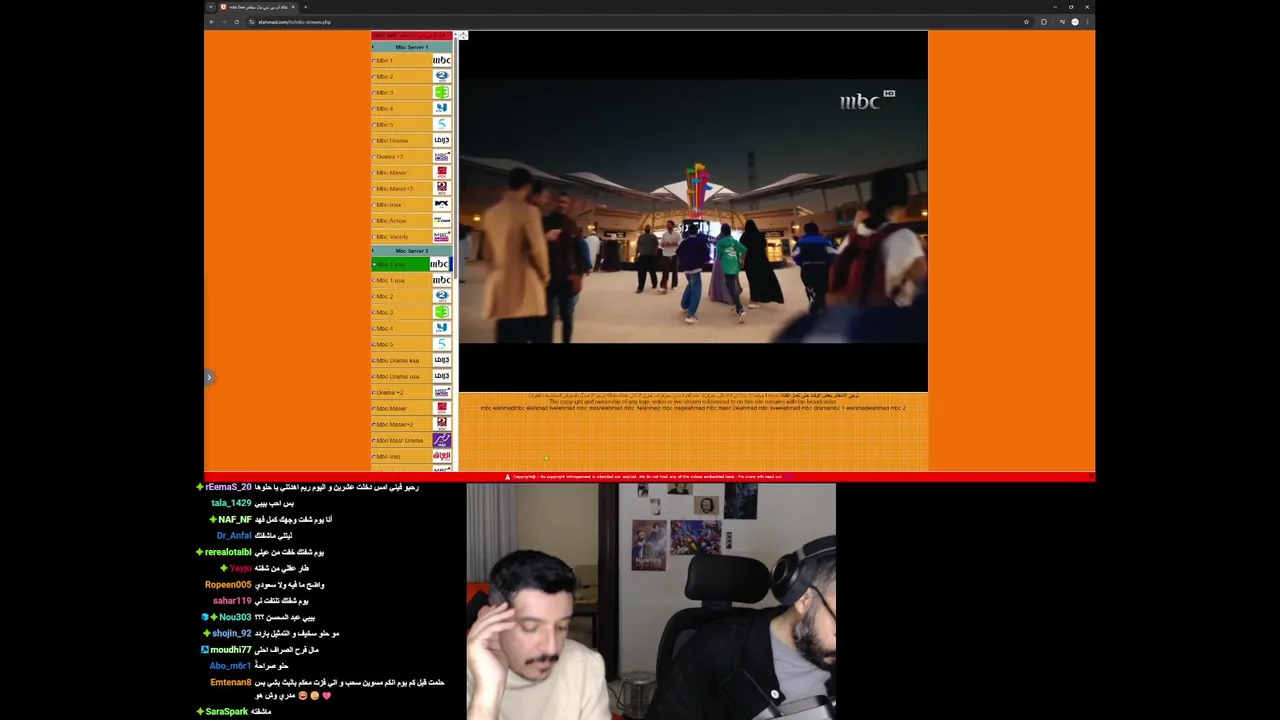This screenshot has height=720, width=1280.
Task: Click the Mbc Drama ksa channel label
Action: coord(397,361)
